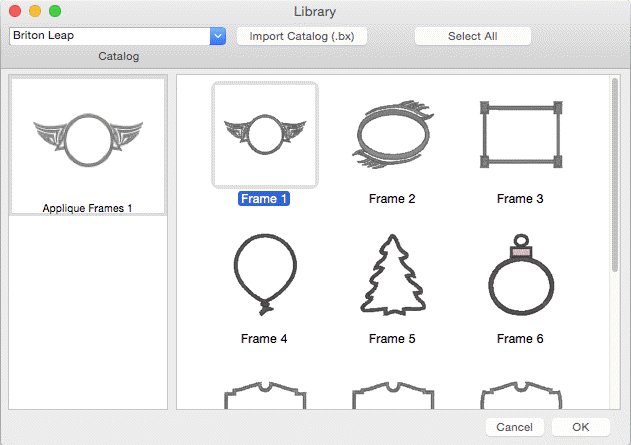The width and height of the screenshot is (631, 445).
Task: Minimize the Library window with yellow button
Action: 34,11
